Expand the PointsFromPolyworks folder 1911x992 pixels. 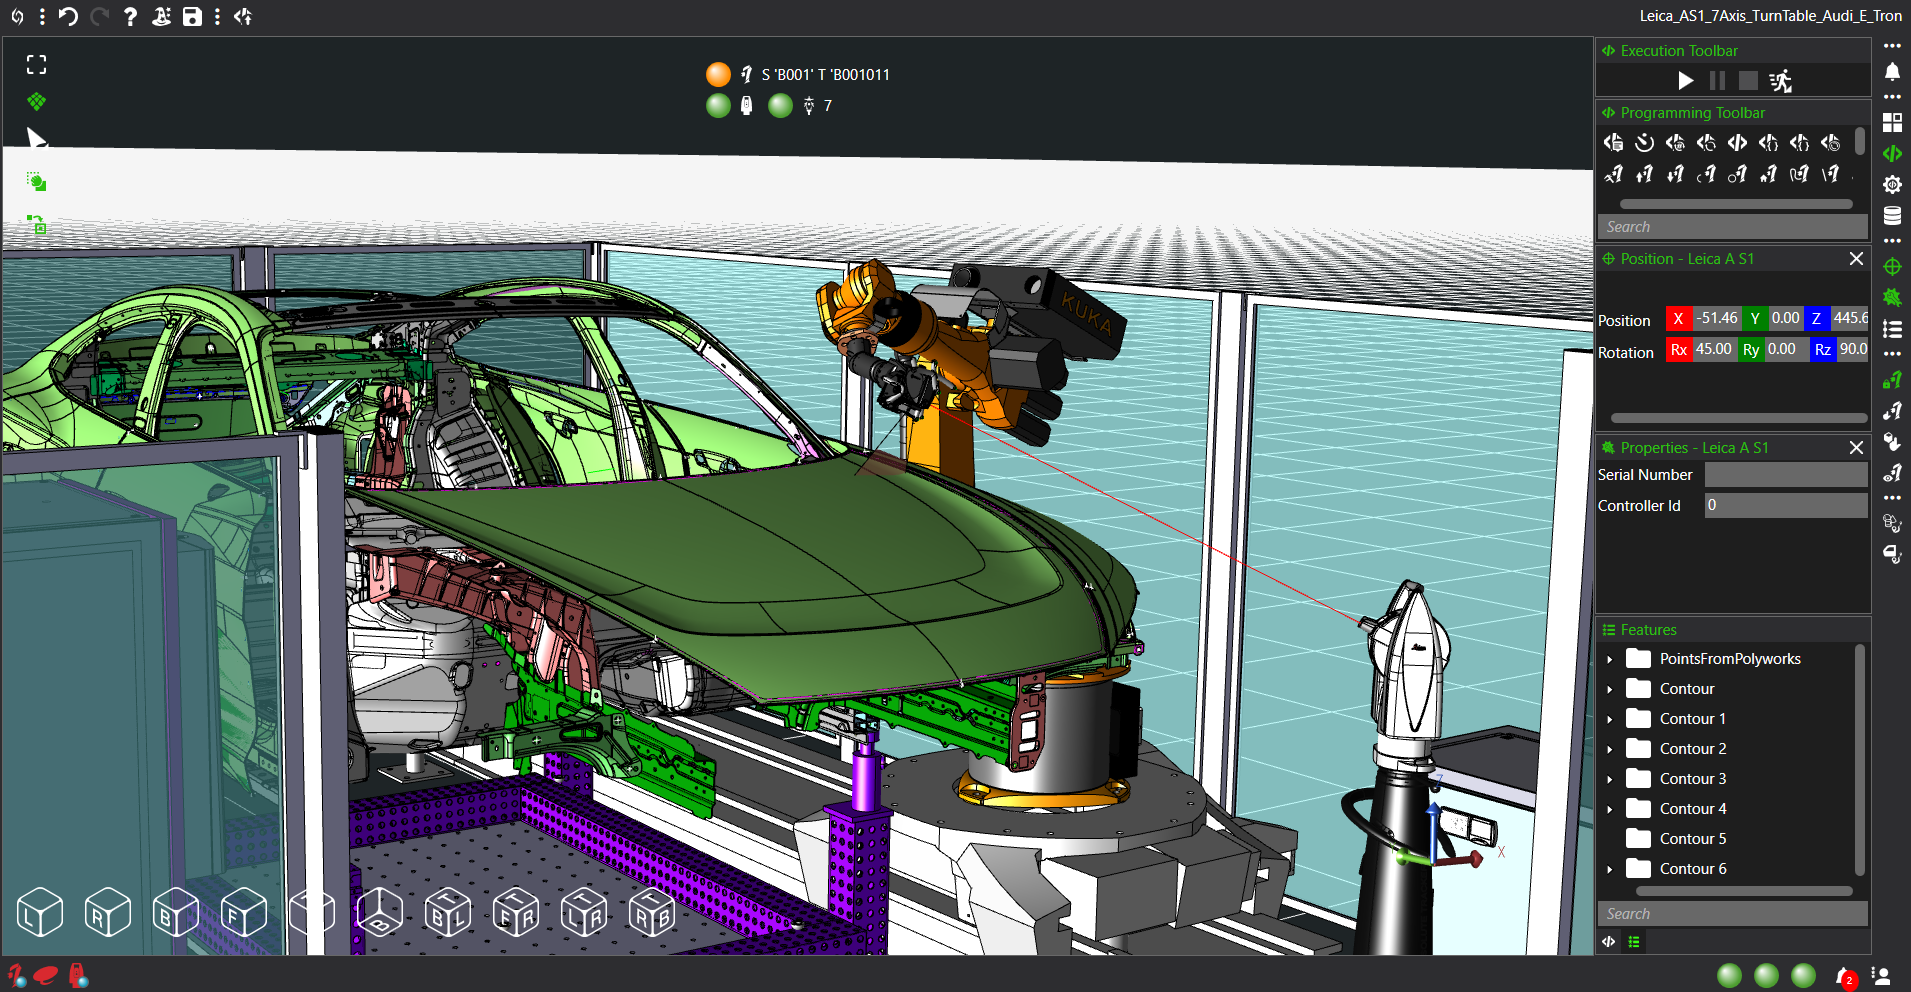tap(1610, 659)
